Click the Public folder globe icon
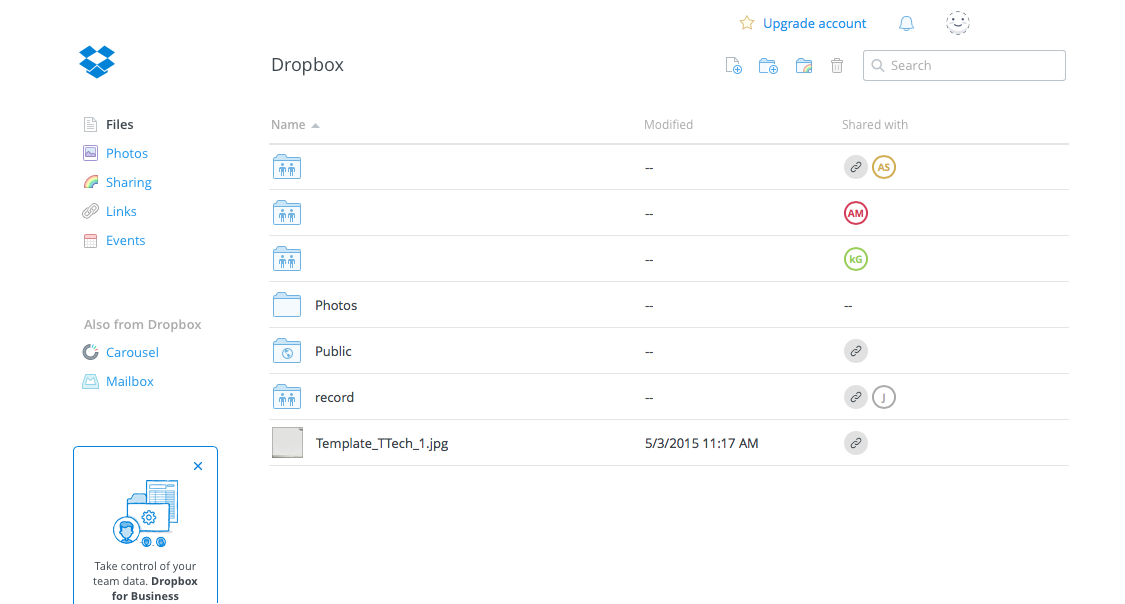Image resolution: width=1125 pixels, height=604 pixels. point(287,351)
